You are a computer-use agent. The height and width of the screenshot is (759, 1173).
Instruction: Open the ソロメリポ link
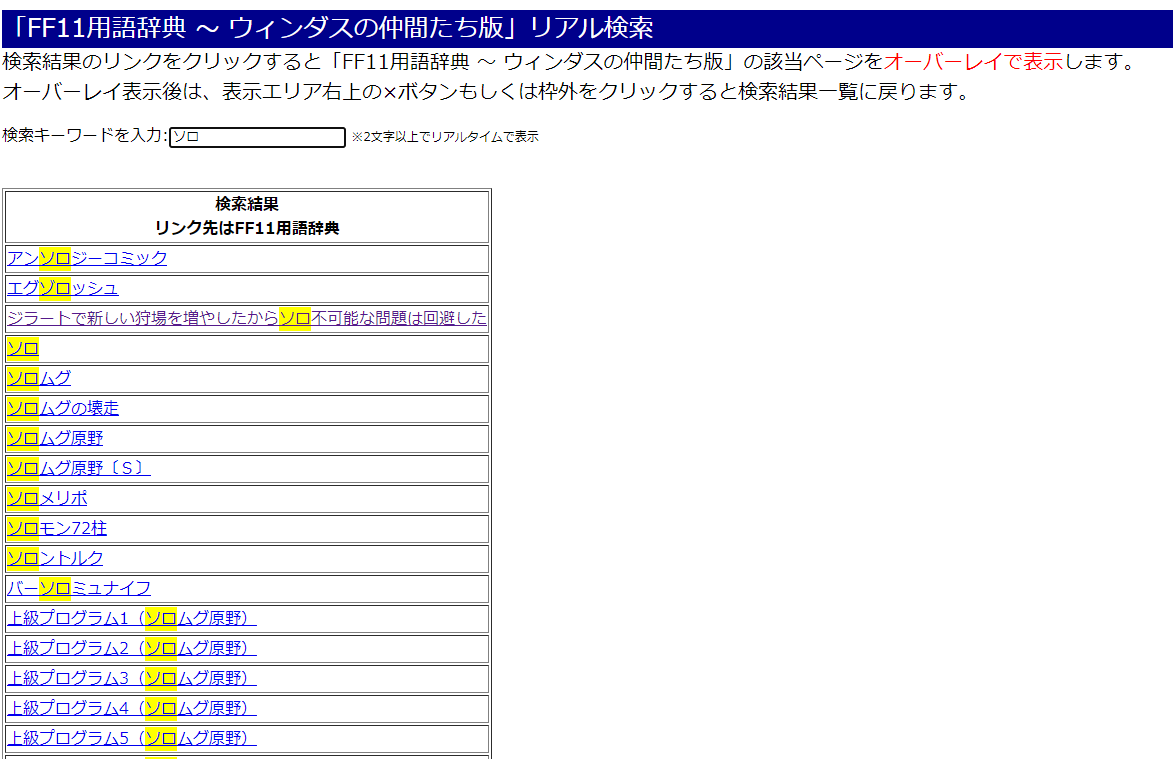coord(47,497)
